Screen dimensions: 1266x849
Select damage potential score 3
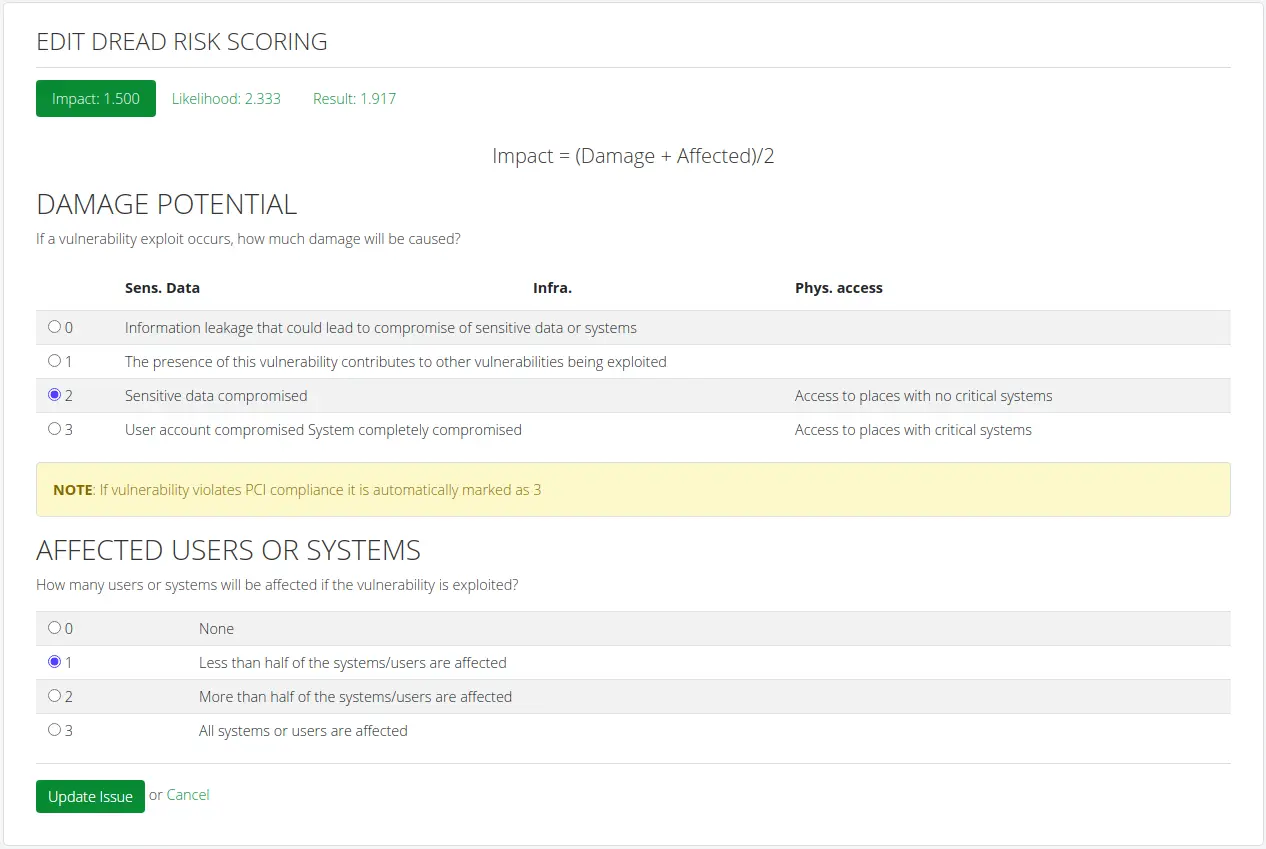click(x=55, y=429)
